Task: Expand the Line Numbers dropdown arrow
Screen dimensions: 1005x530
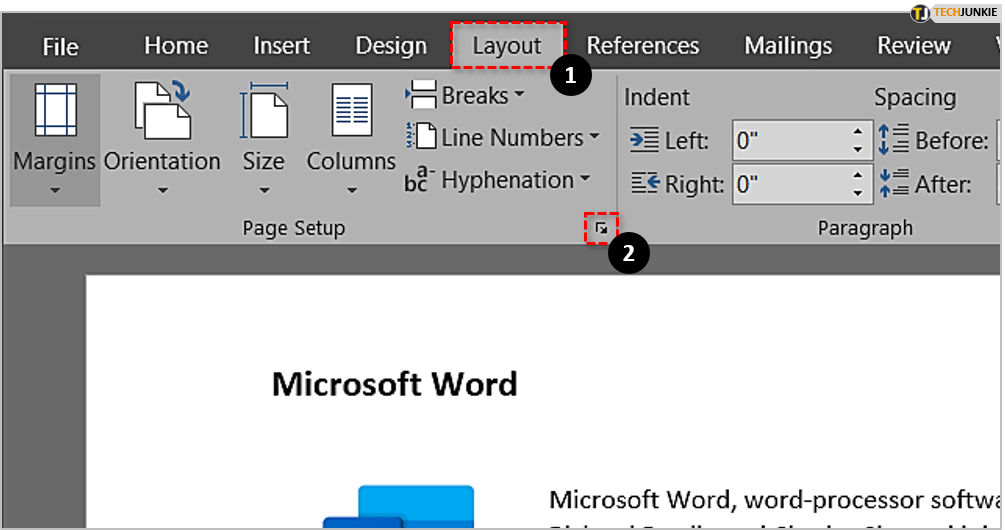Action: [594, 138]
